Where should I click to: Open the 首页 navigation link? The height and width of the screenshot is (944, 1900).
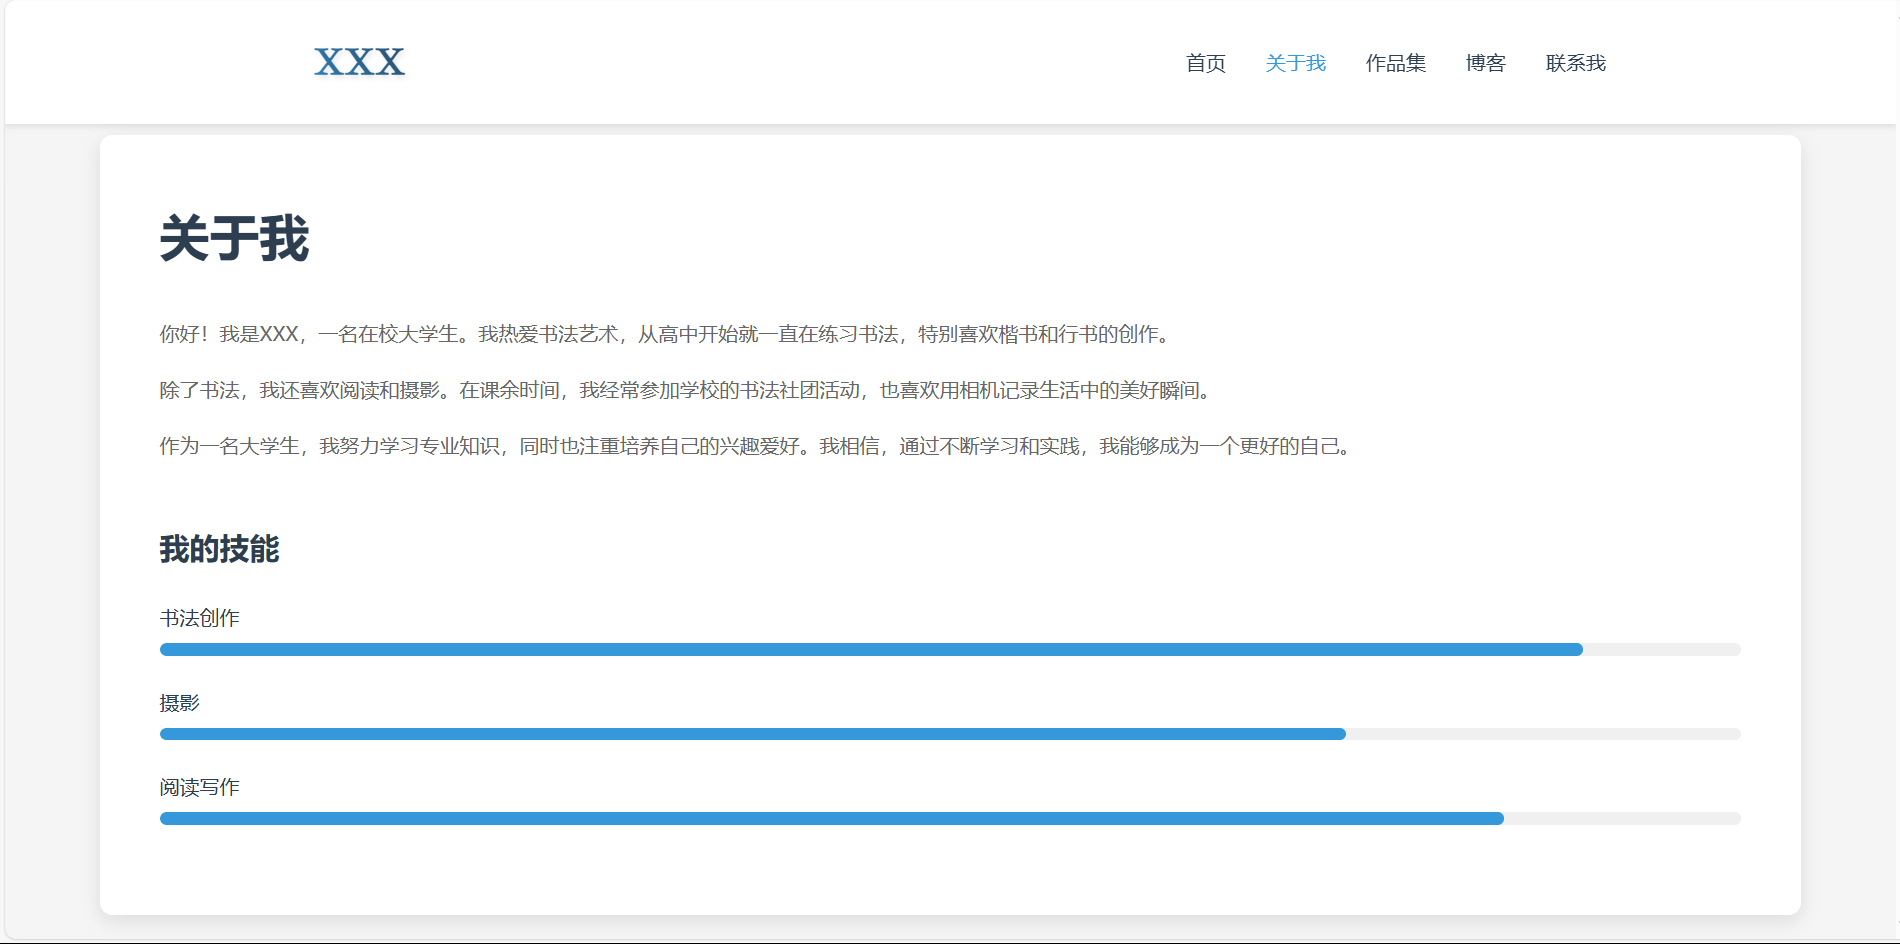click(x=1205, y=63)
